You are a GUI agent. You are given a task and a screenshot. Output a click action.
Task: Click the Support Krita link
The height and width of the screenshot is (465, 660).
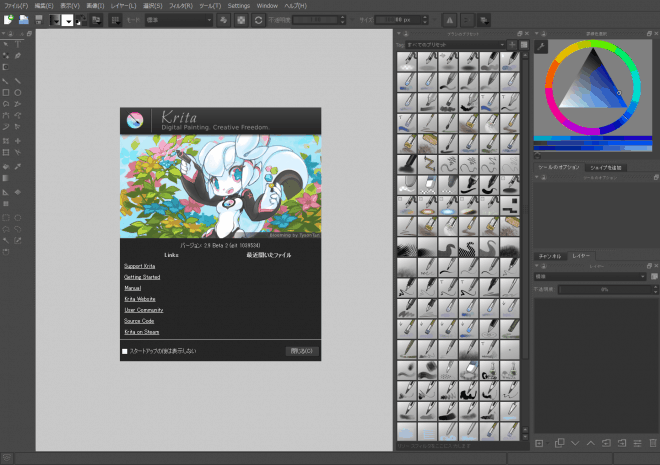pos(139,266)
